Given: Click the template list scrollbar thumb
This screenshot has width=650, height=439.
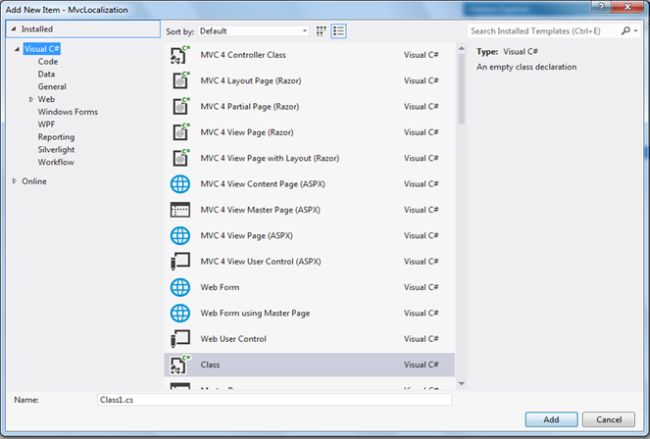Looking at the screenshot, I should [x=461, y=89].
